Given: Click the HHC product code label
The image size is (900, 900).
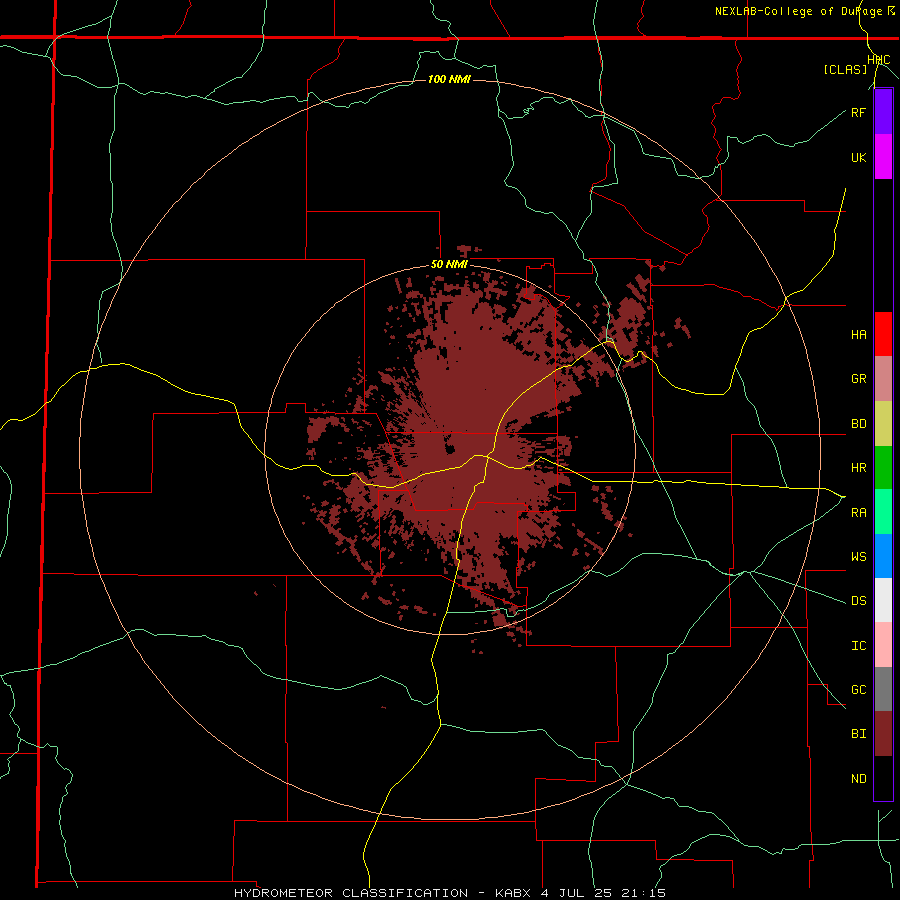Looking at the screenshot, I should pyautogui.click(x=878, y=60).
